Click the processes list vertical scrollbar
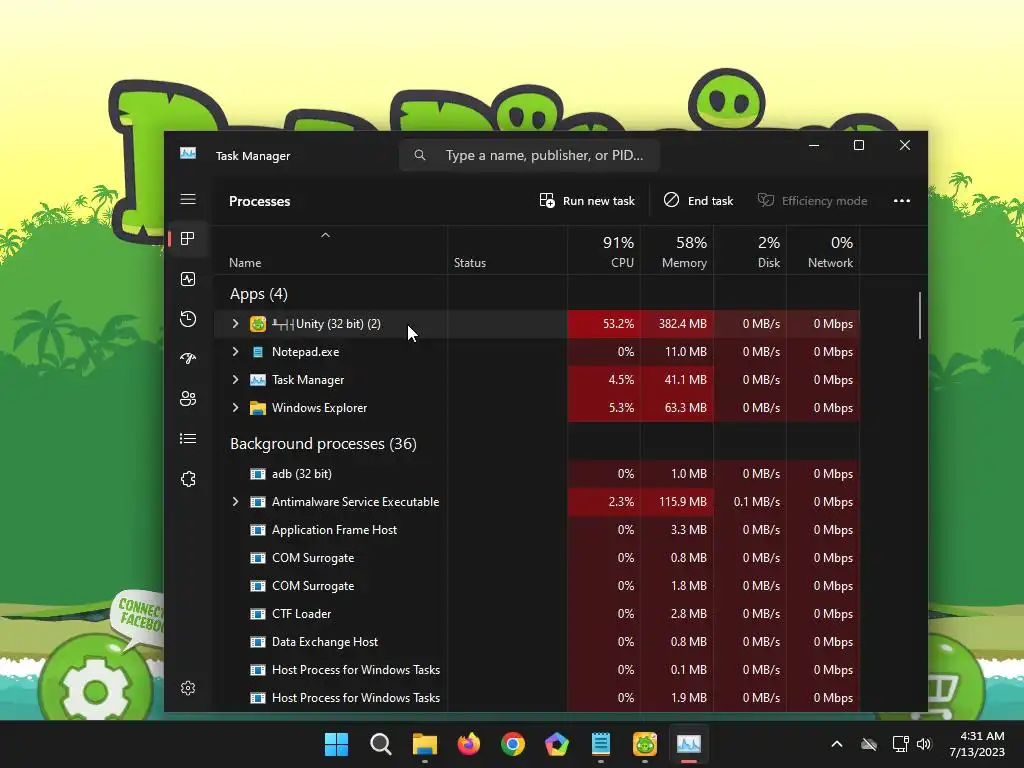 (x=920, y=315)
